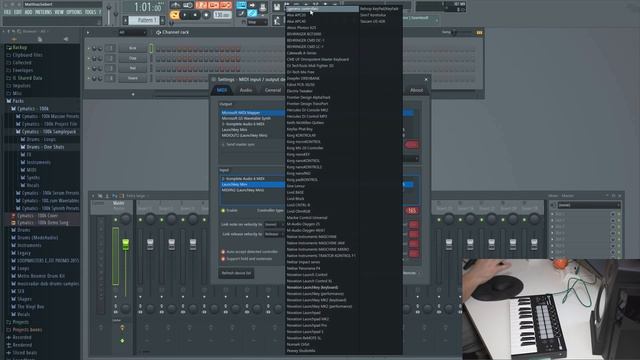Select Microsoft MIDI Mapper output device

252,113
